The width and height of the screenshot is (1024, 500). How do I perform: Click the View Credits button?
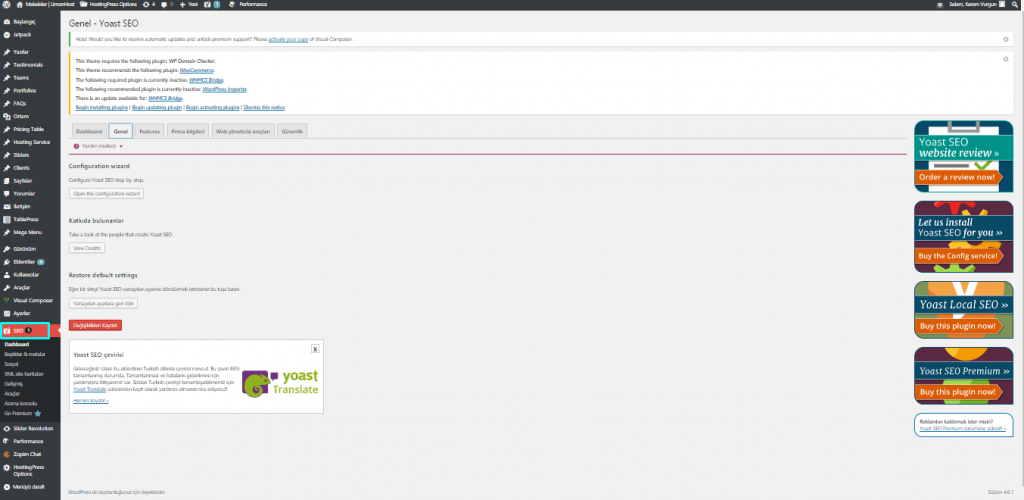tap(87, 248)
